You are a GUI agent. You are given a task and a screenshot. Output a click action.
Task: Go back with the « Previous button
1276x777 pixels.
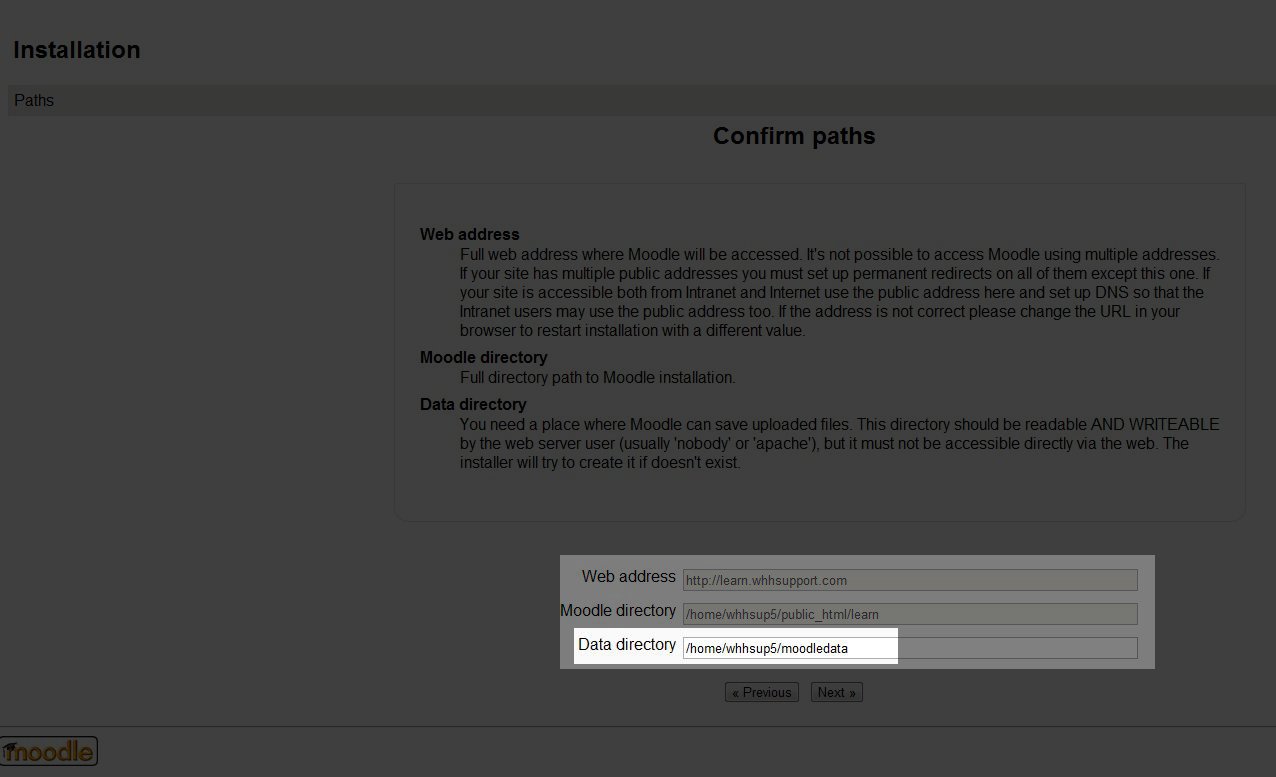click(761, 692)
